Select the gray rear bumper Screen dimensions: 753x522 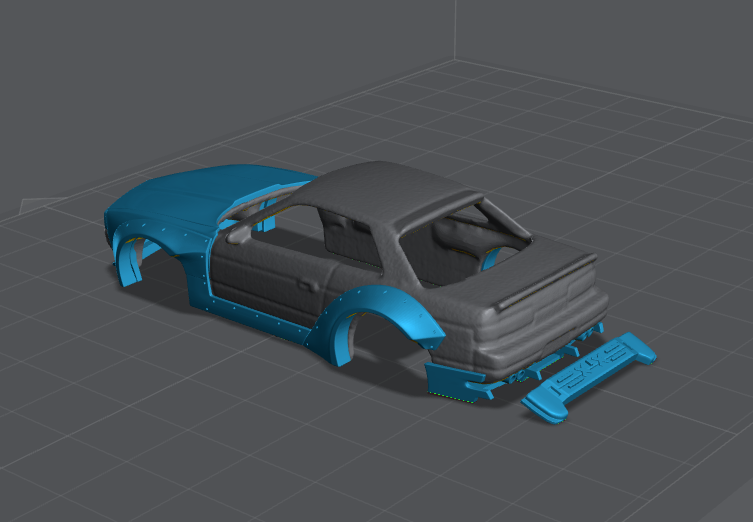(x=540, y=335)
